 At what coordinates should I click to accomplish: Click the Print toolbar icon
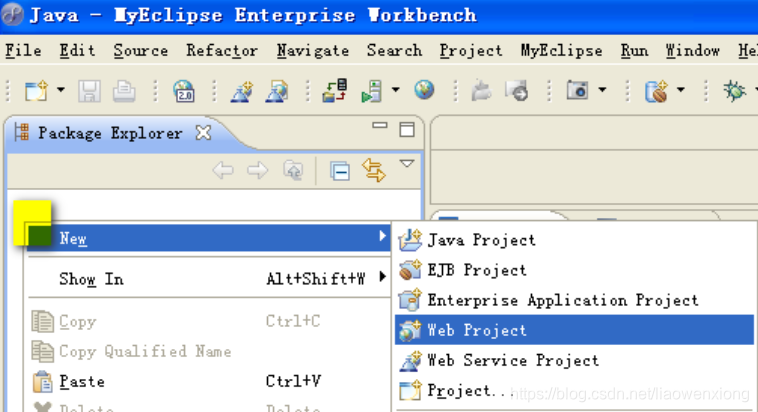(124, 91)
